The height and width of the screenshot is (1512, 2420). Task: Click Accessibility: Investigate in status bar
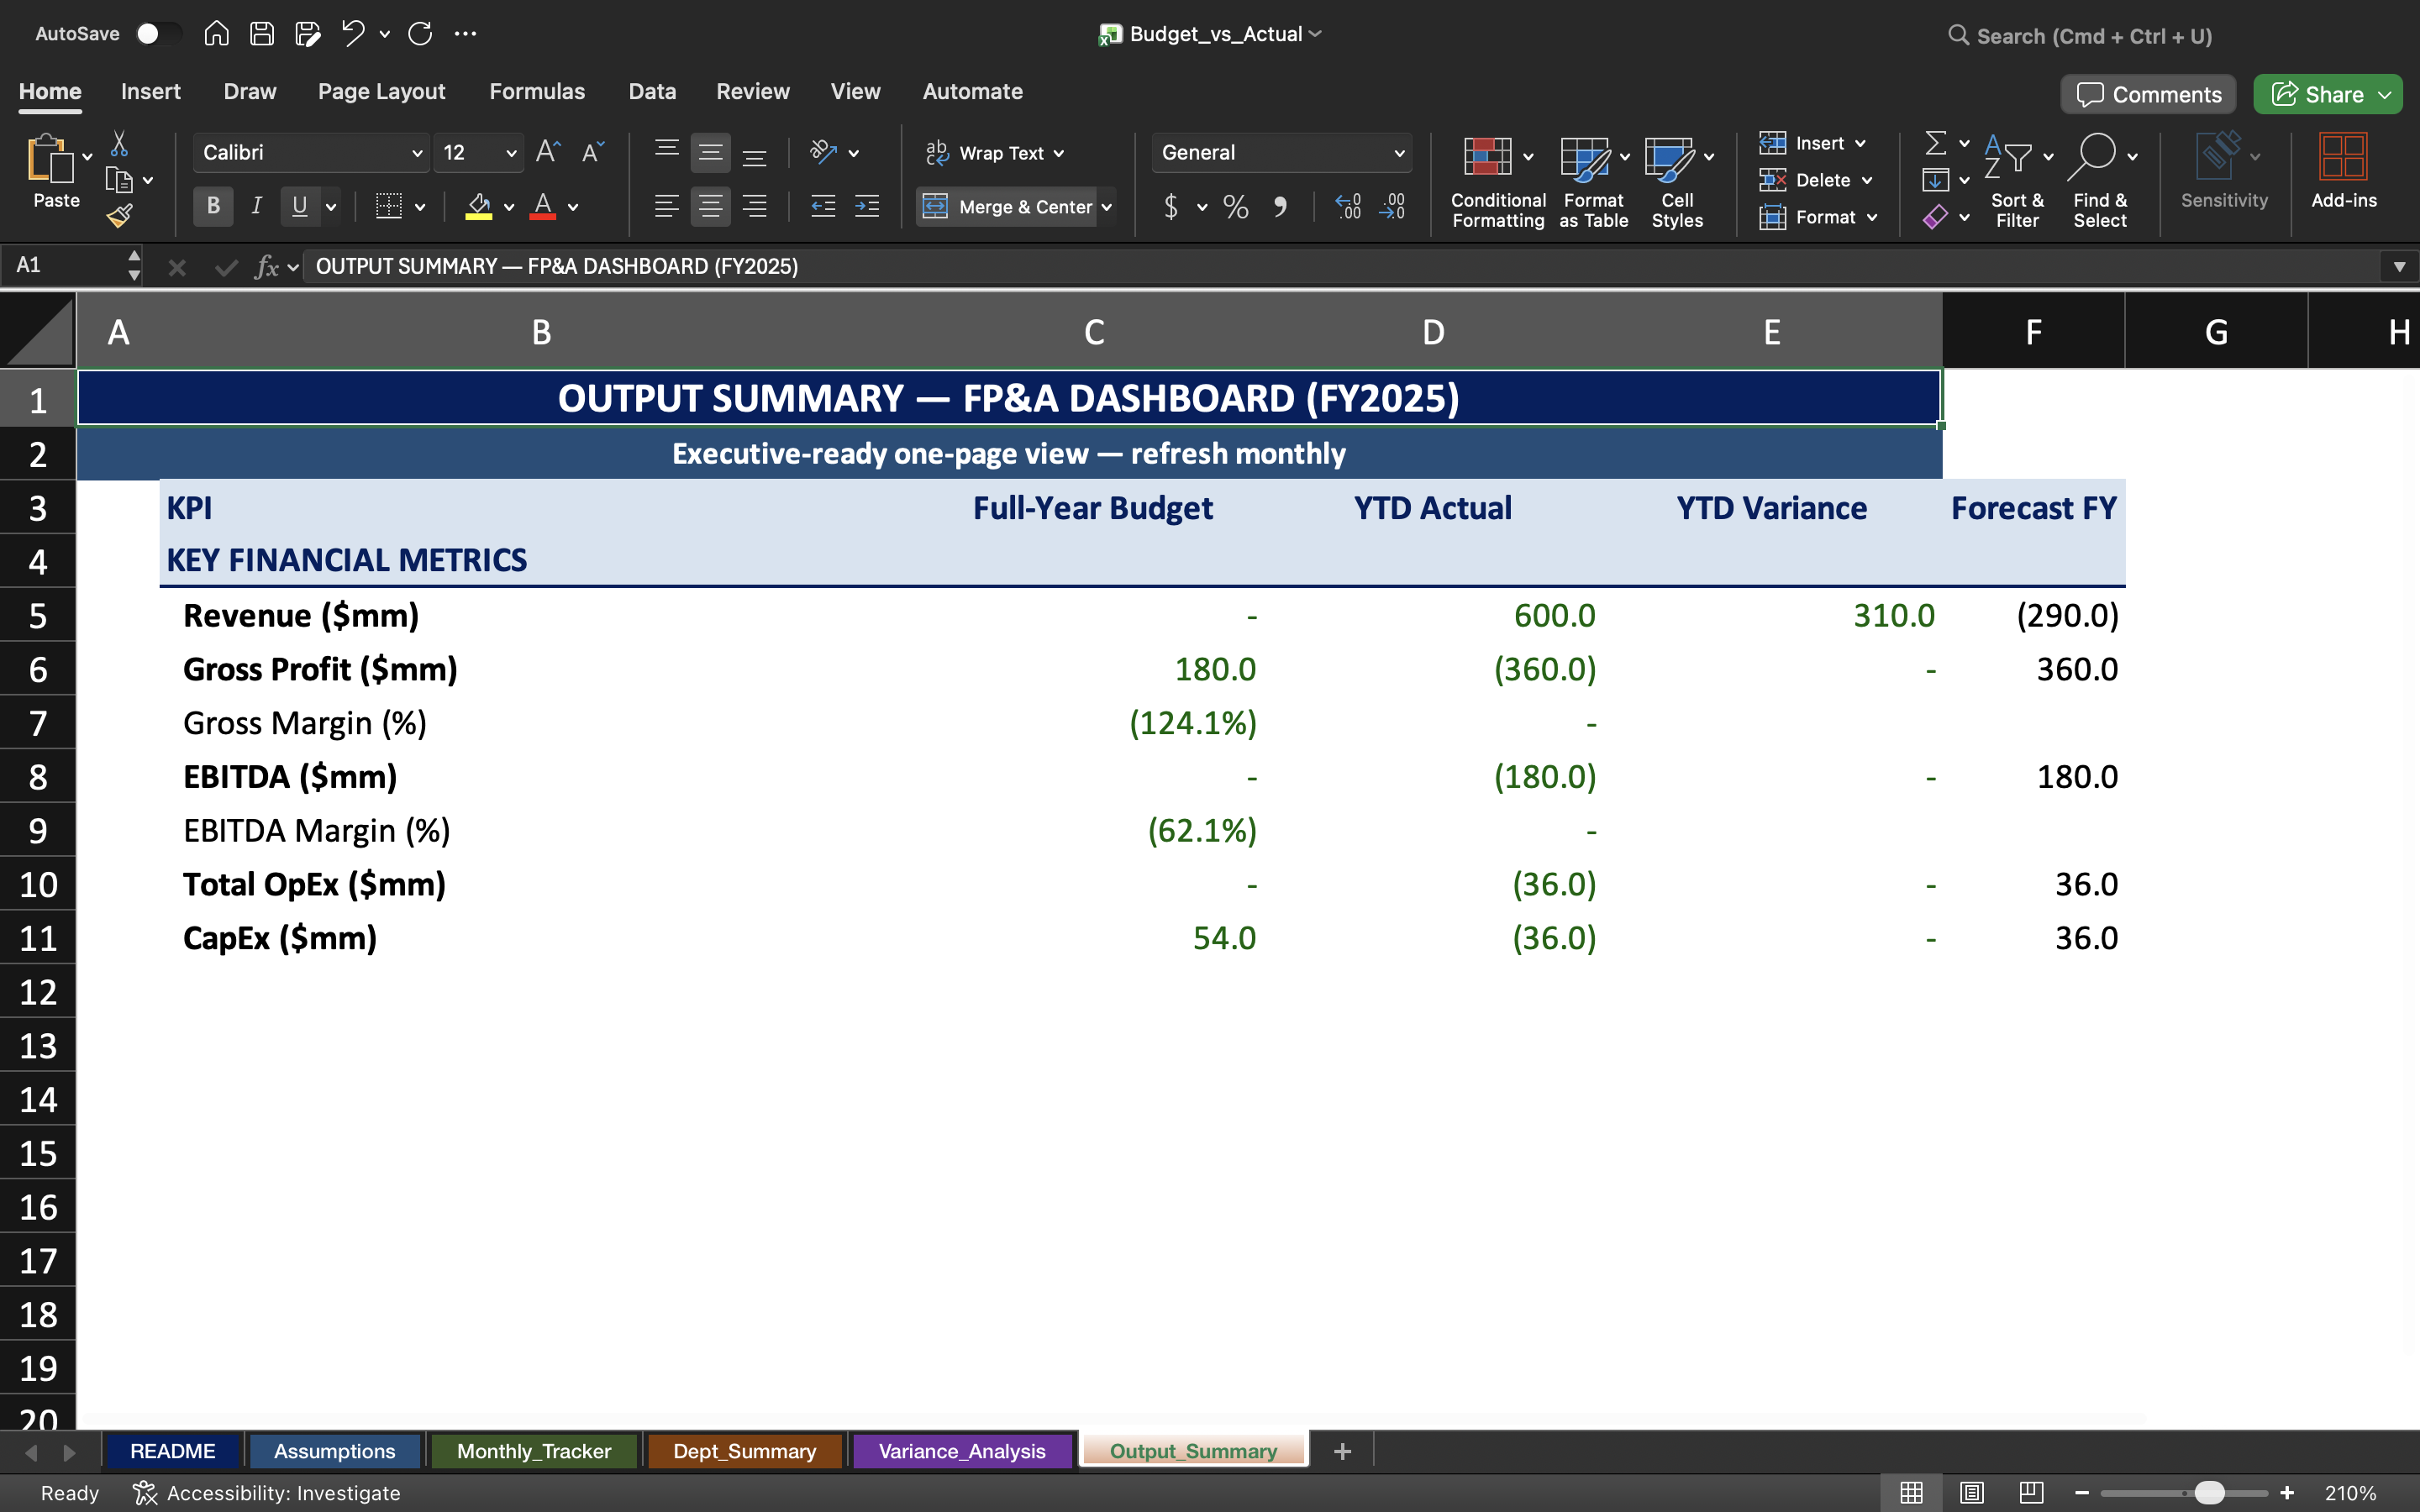coord(267,1492)
